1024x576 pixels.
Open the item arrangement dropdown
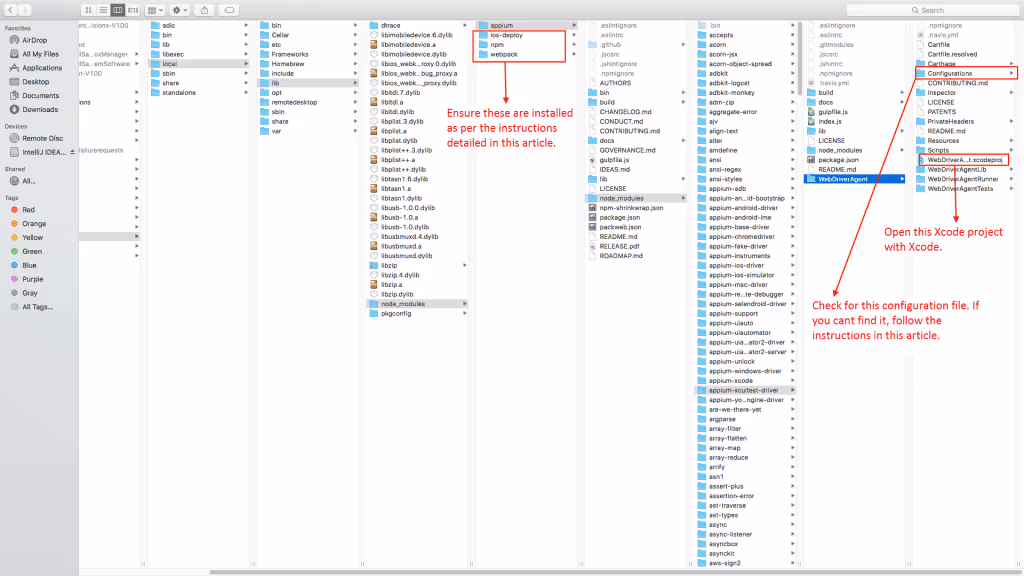click(155, 10)
